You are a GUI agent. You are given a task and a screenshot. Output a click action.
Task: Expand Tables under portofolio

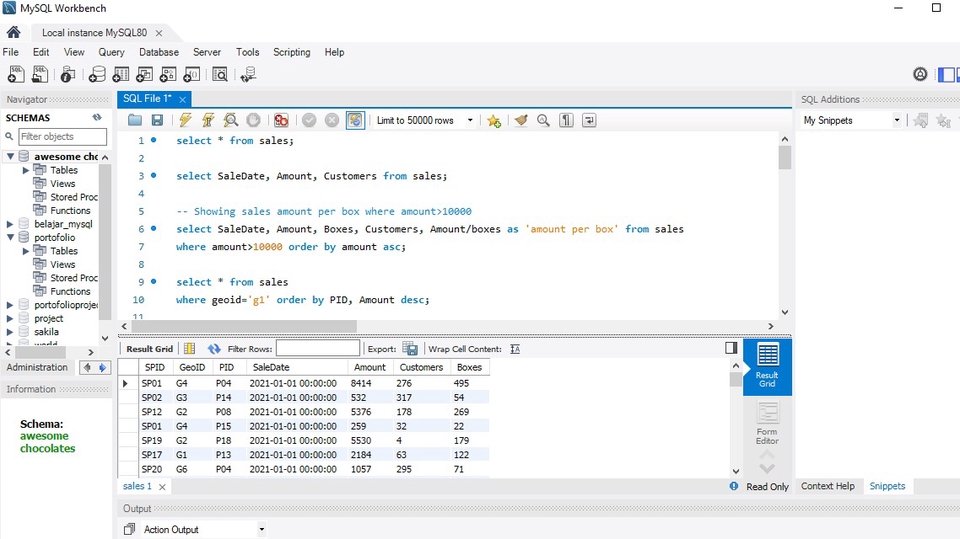[26, 251]
